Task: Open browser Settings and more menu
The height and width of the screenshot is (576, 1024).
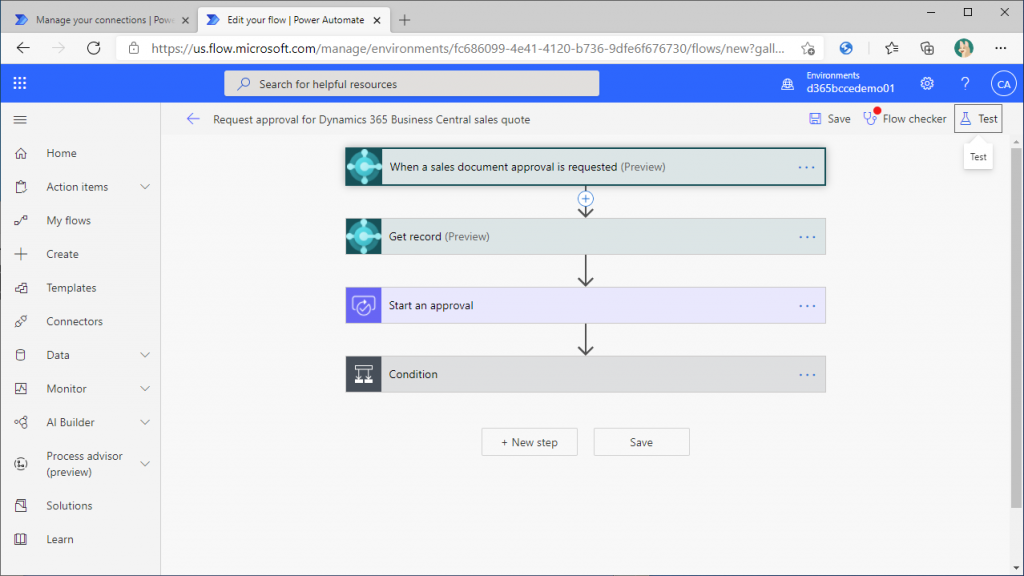Action: 1000,48
